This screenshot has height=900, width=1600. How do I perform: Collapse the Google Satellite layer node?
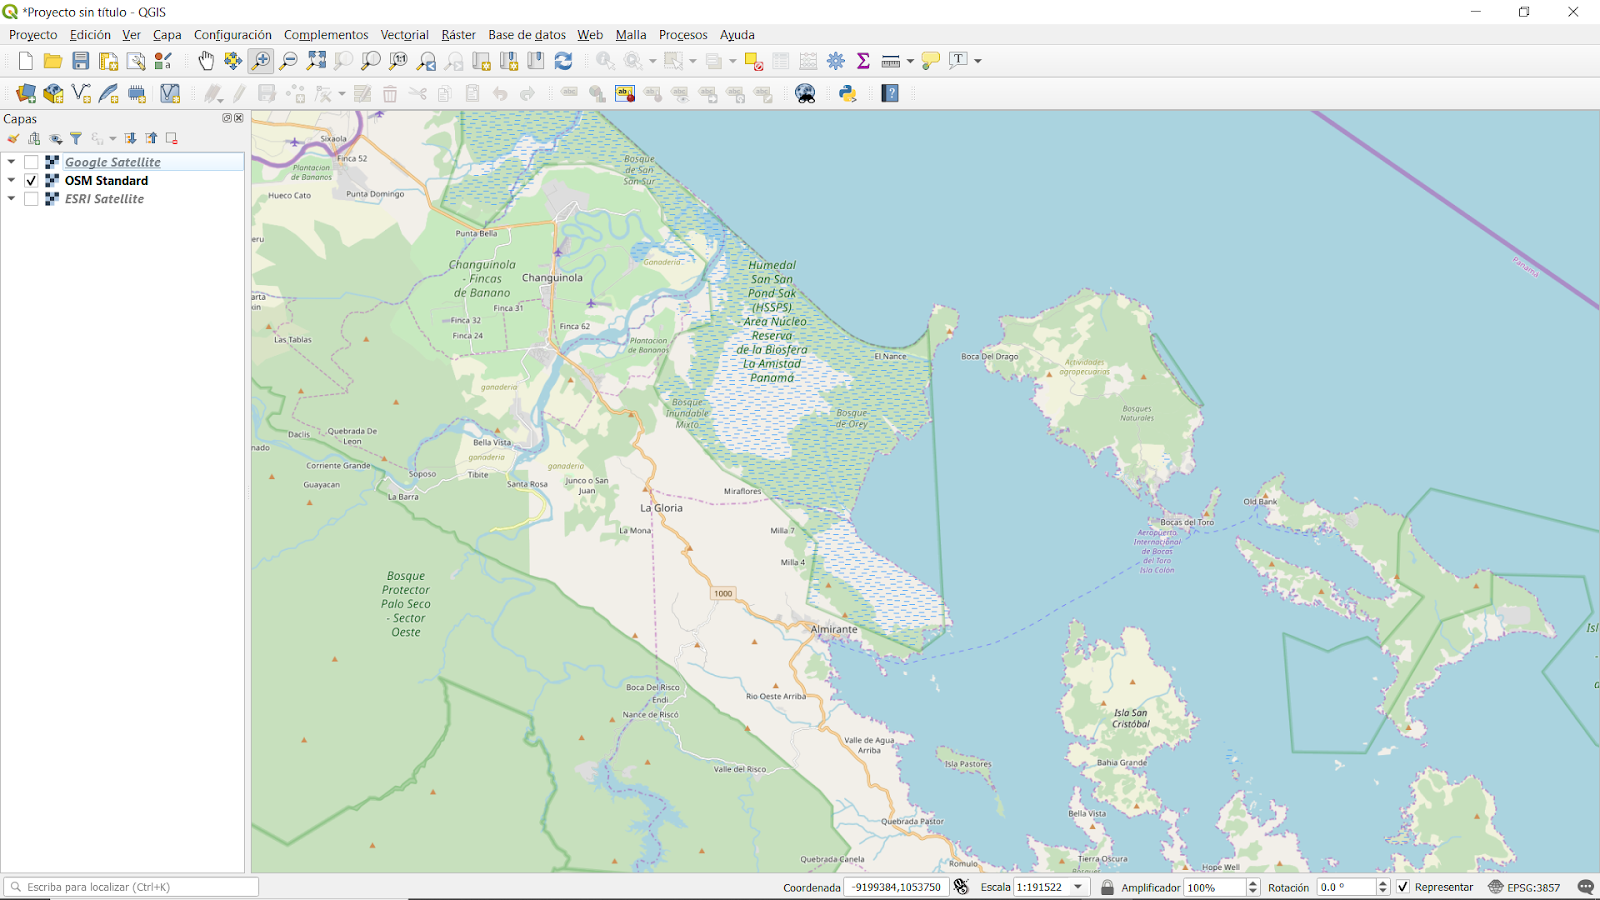tap(11, 161)
